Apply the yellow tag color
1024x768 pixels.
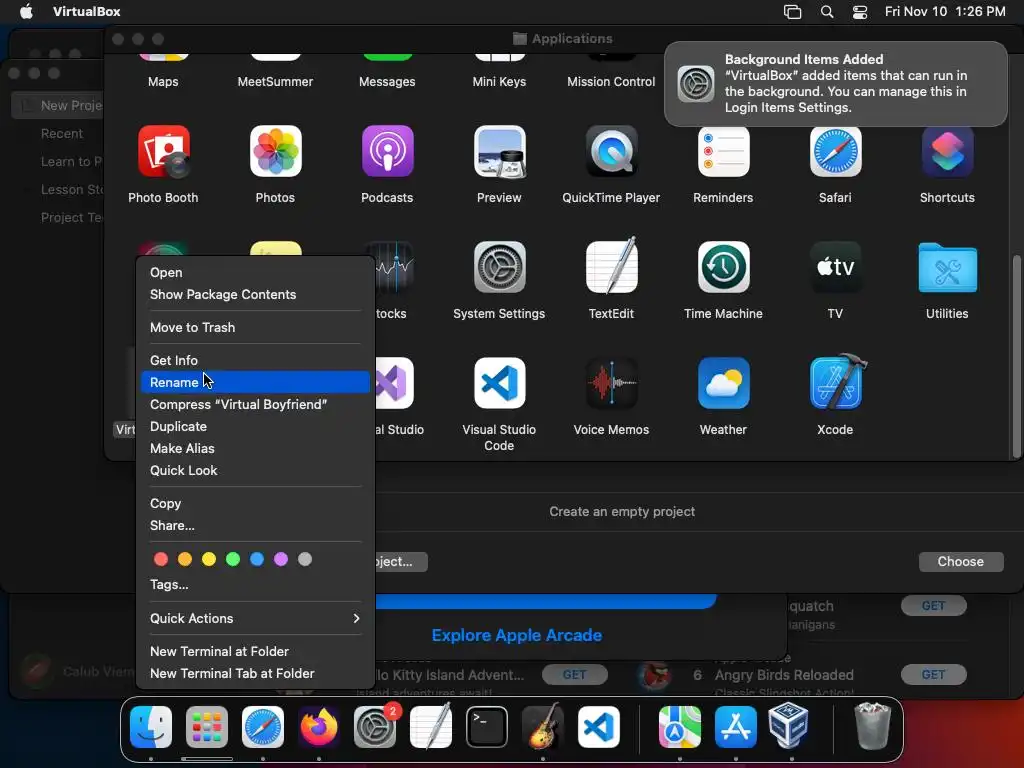tap(209, 559)
